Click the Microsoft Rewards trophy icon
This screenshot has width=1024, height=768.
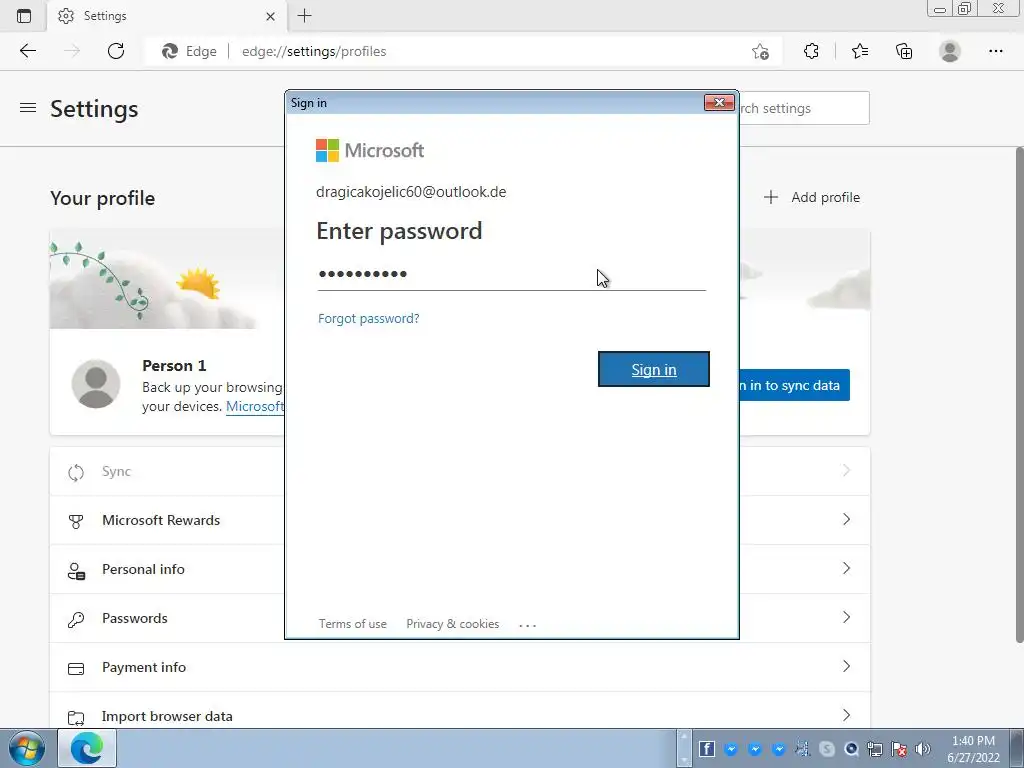[76, 521]
